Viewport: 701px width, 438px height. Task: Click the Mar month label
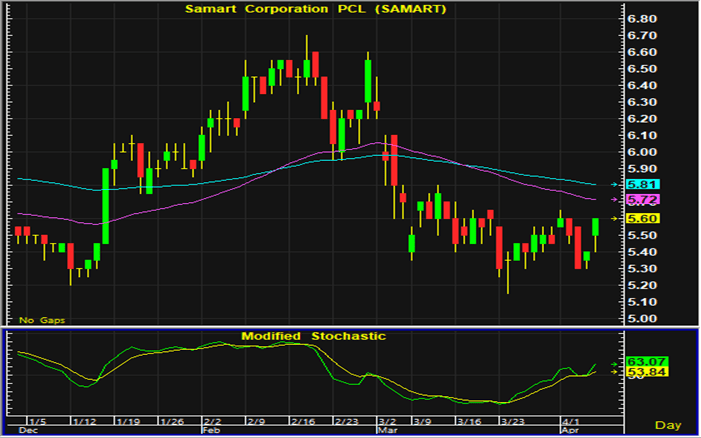(x=386, y=430)
